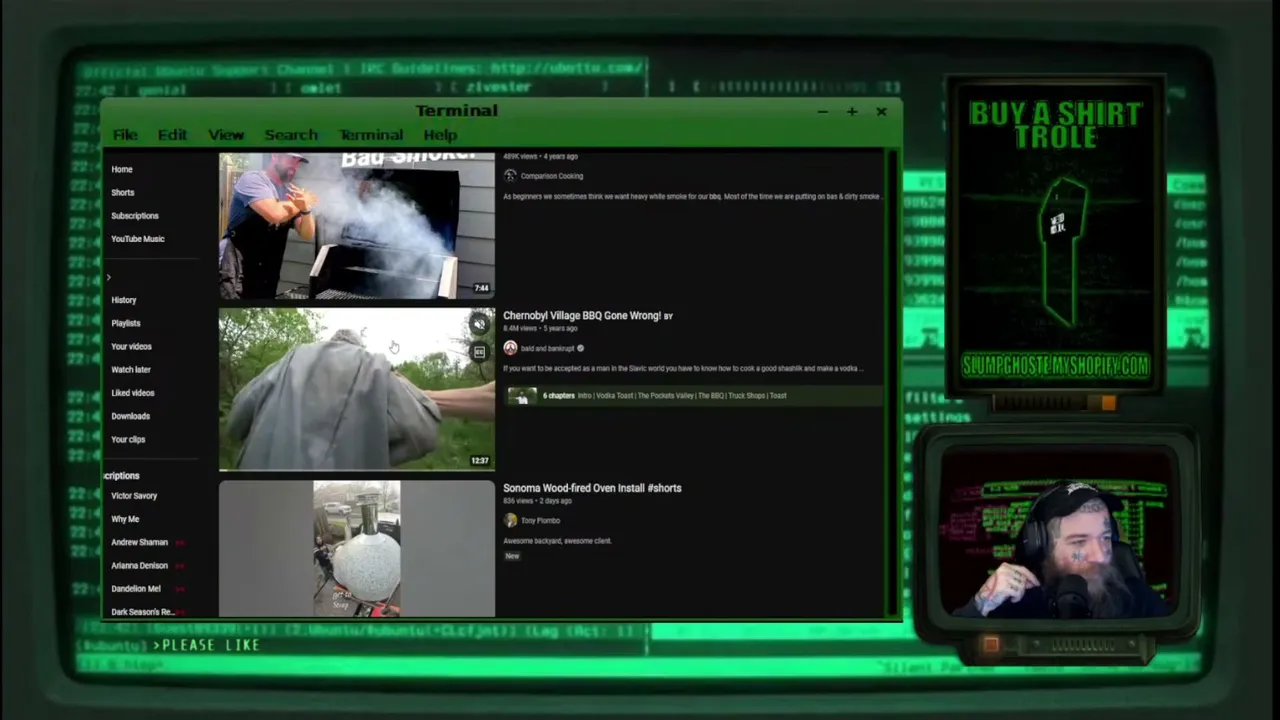Screen dimensions: 1280x720
Task: Click the 'Awesome backyard, awesome client.' description
Action: pos(557,541)
